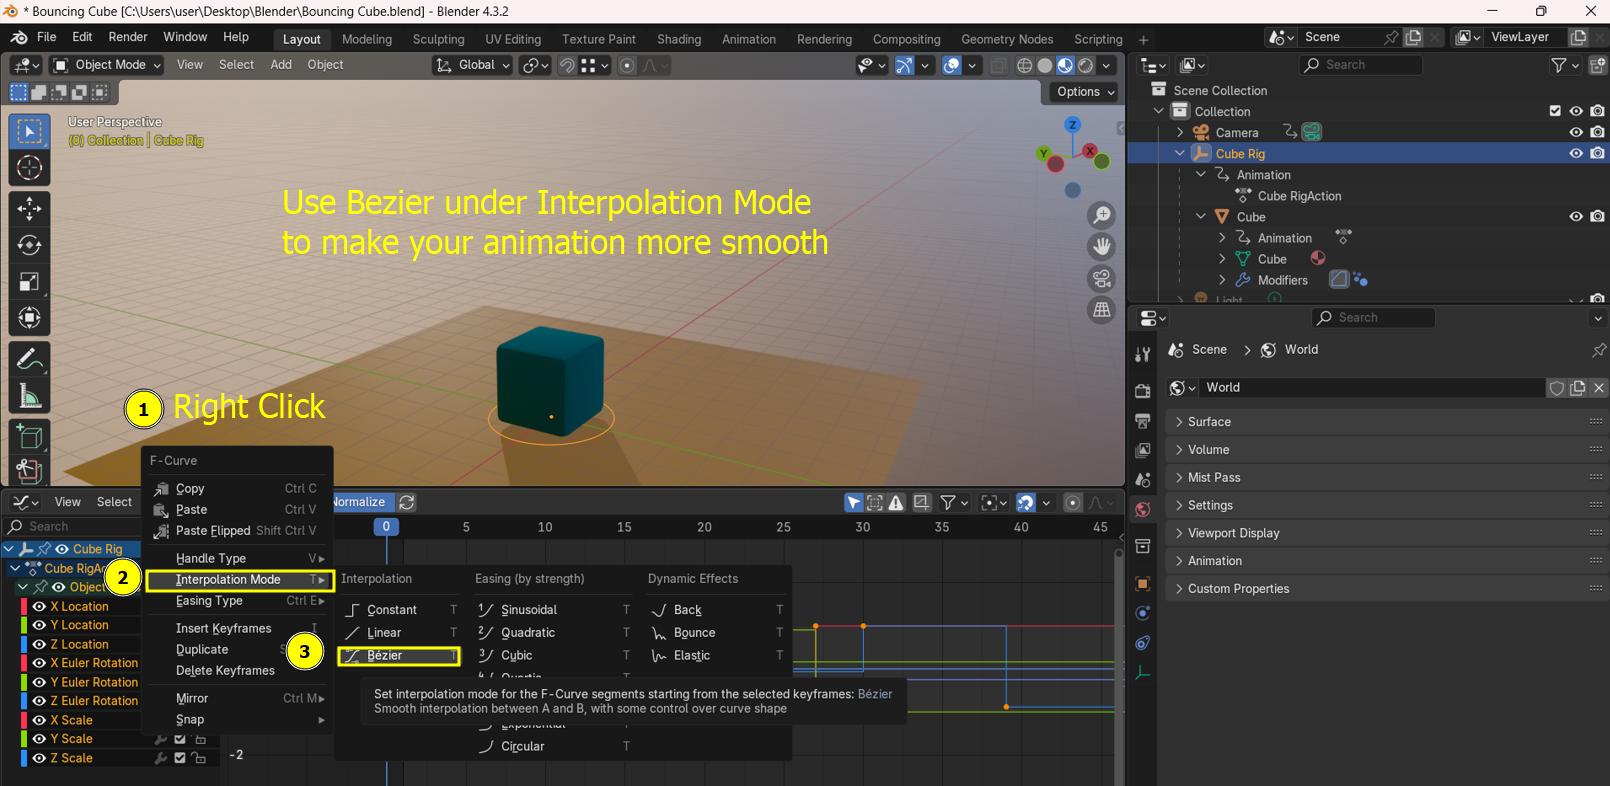Viewport: 1610px width, 786px height.
Task: Choose Bounce dynamic effect
Action: [x=717, y=633]
